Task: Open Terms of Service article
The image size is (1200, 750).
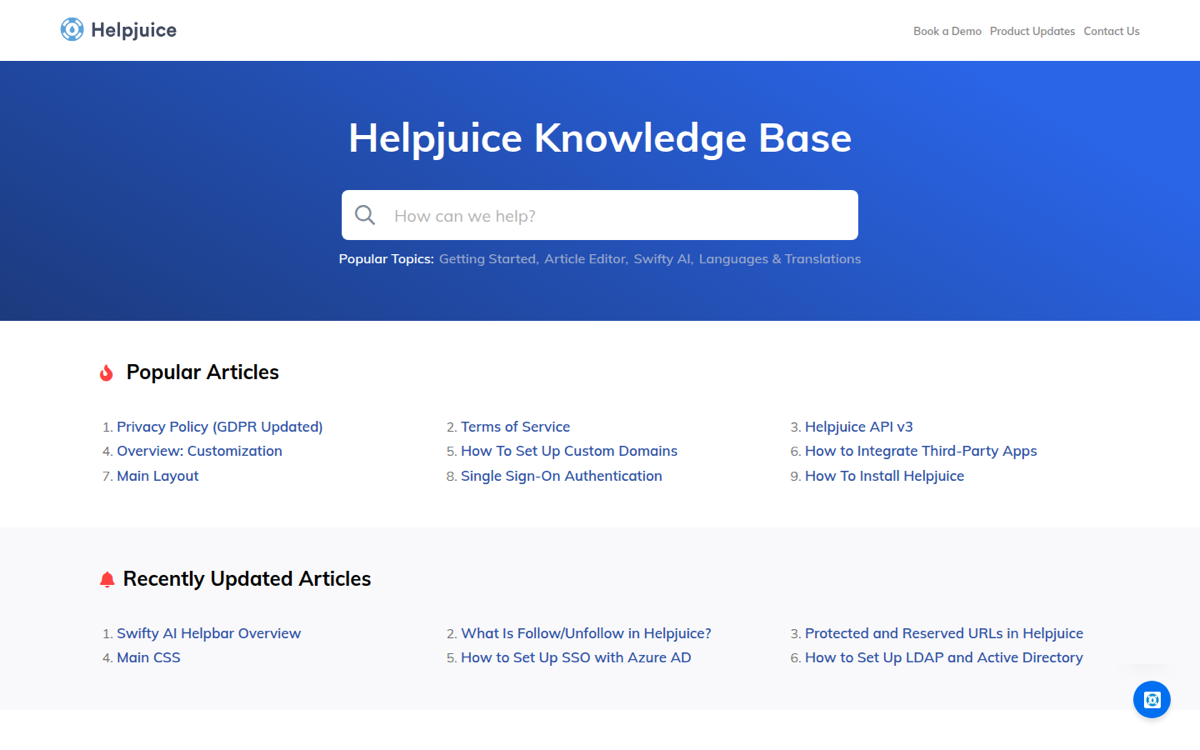Action: (x=515, y=427)
